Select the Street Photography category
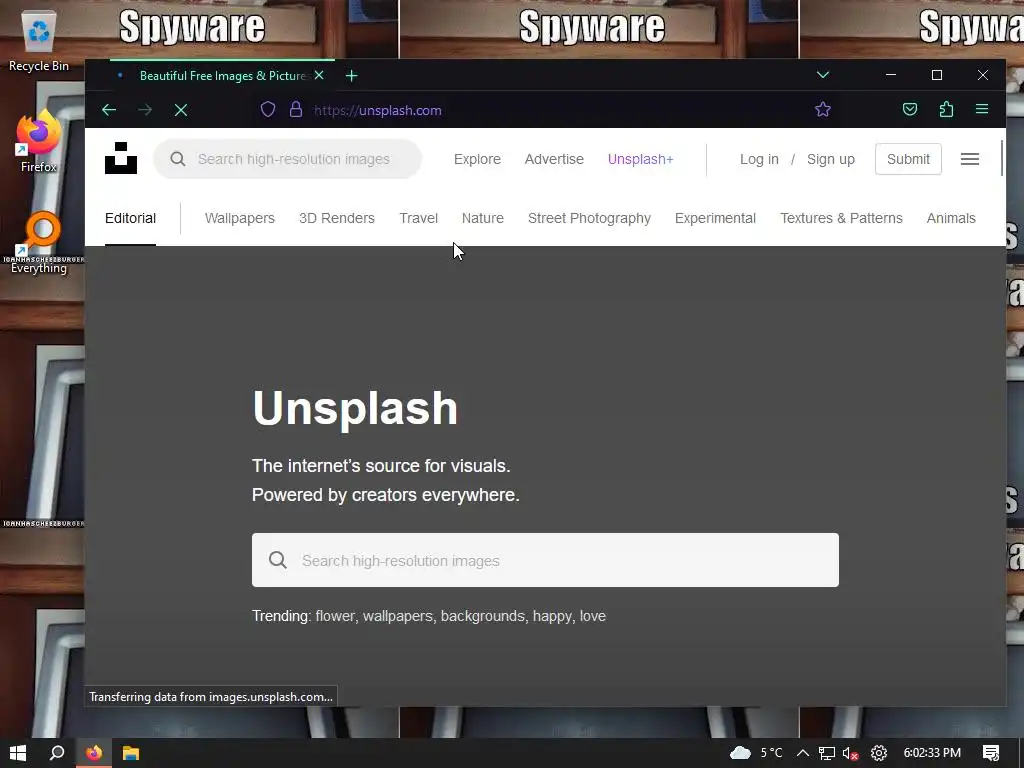The image size is (1024, 768). point(589,218)
